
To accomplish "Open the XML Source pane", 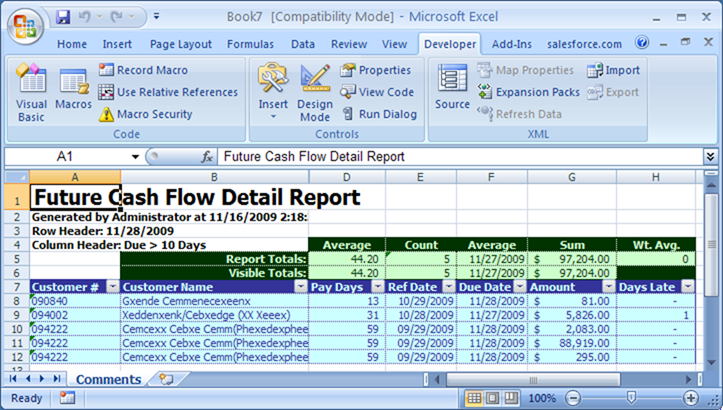I will click(452, 88).
